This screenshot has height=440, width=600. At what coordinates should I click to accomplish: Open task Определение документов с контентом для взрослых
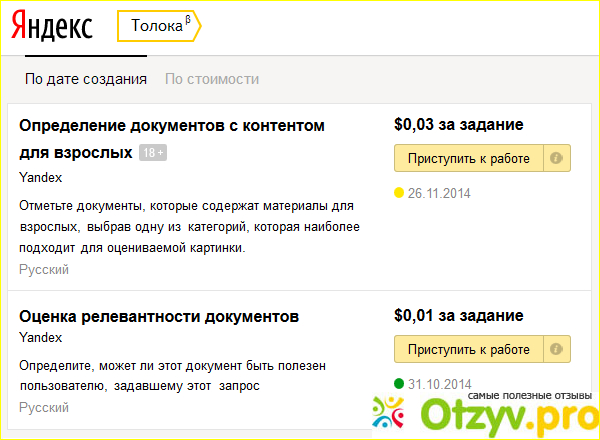click(172, 126)
